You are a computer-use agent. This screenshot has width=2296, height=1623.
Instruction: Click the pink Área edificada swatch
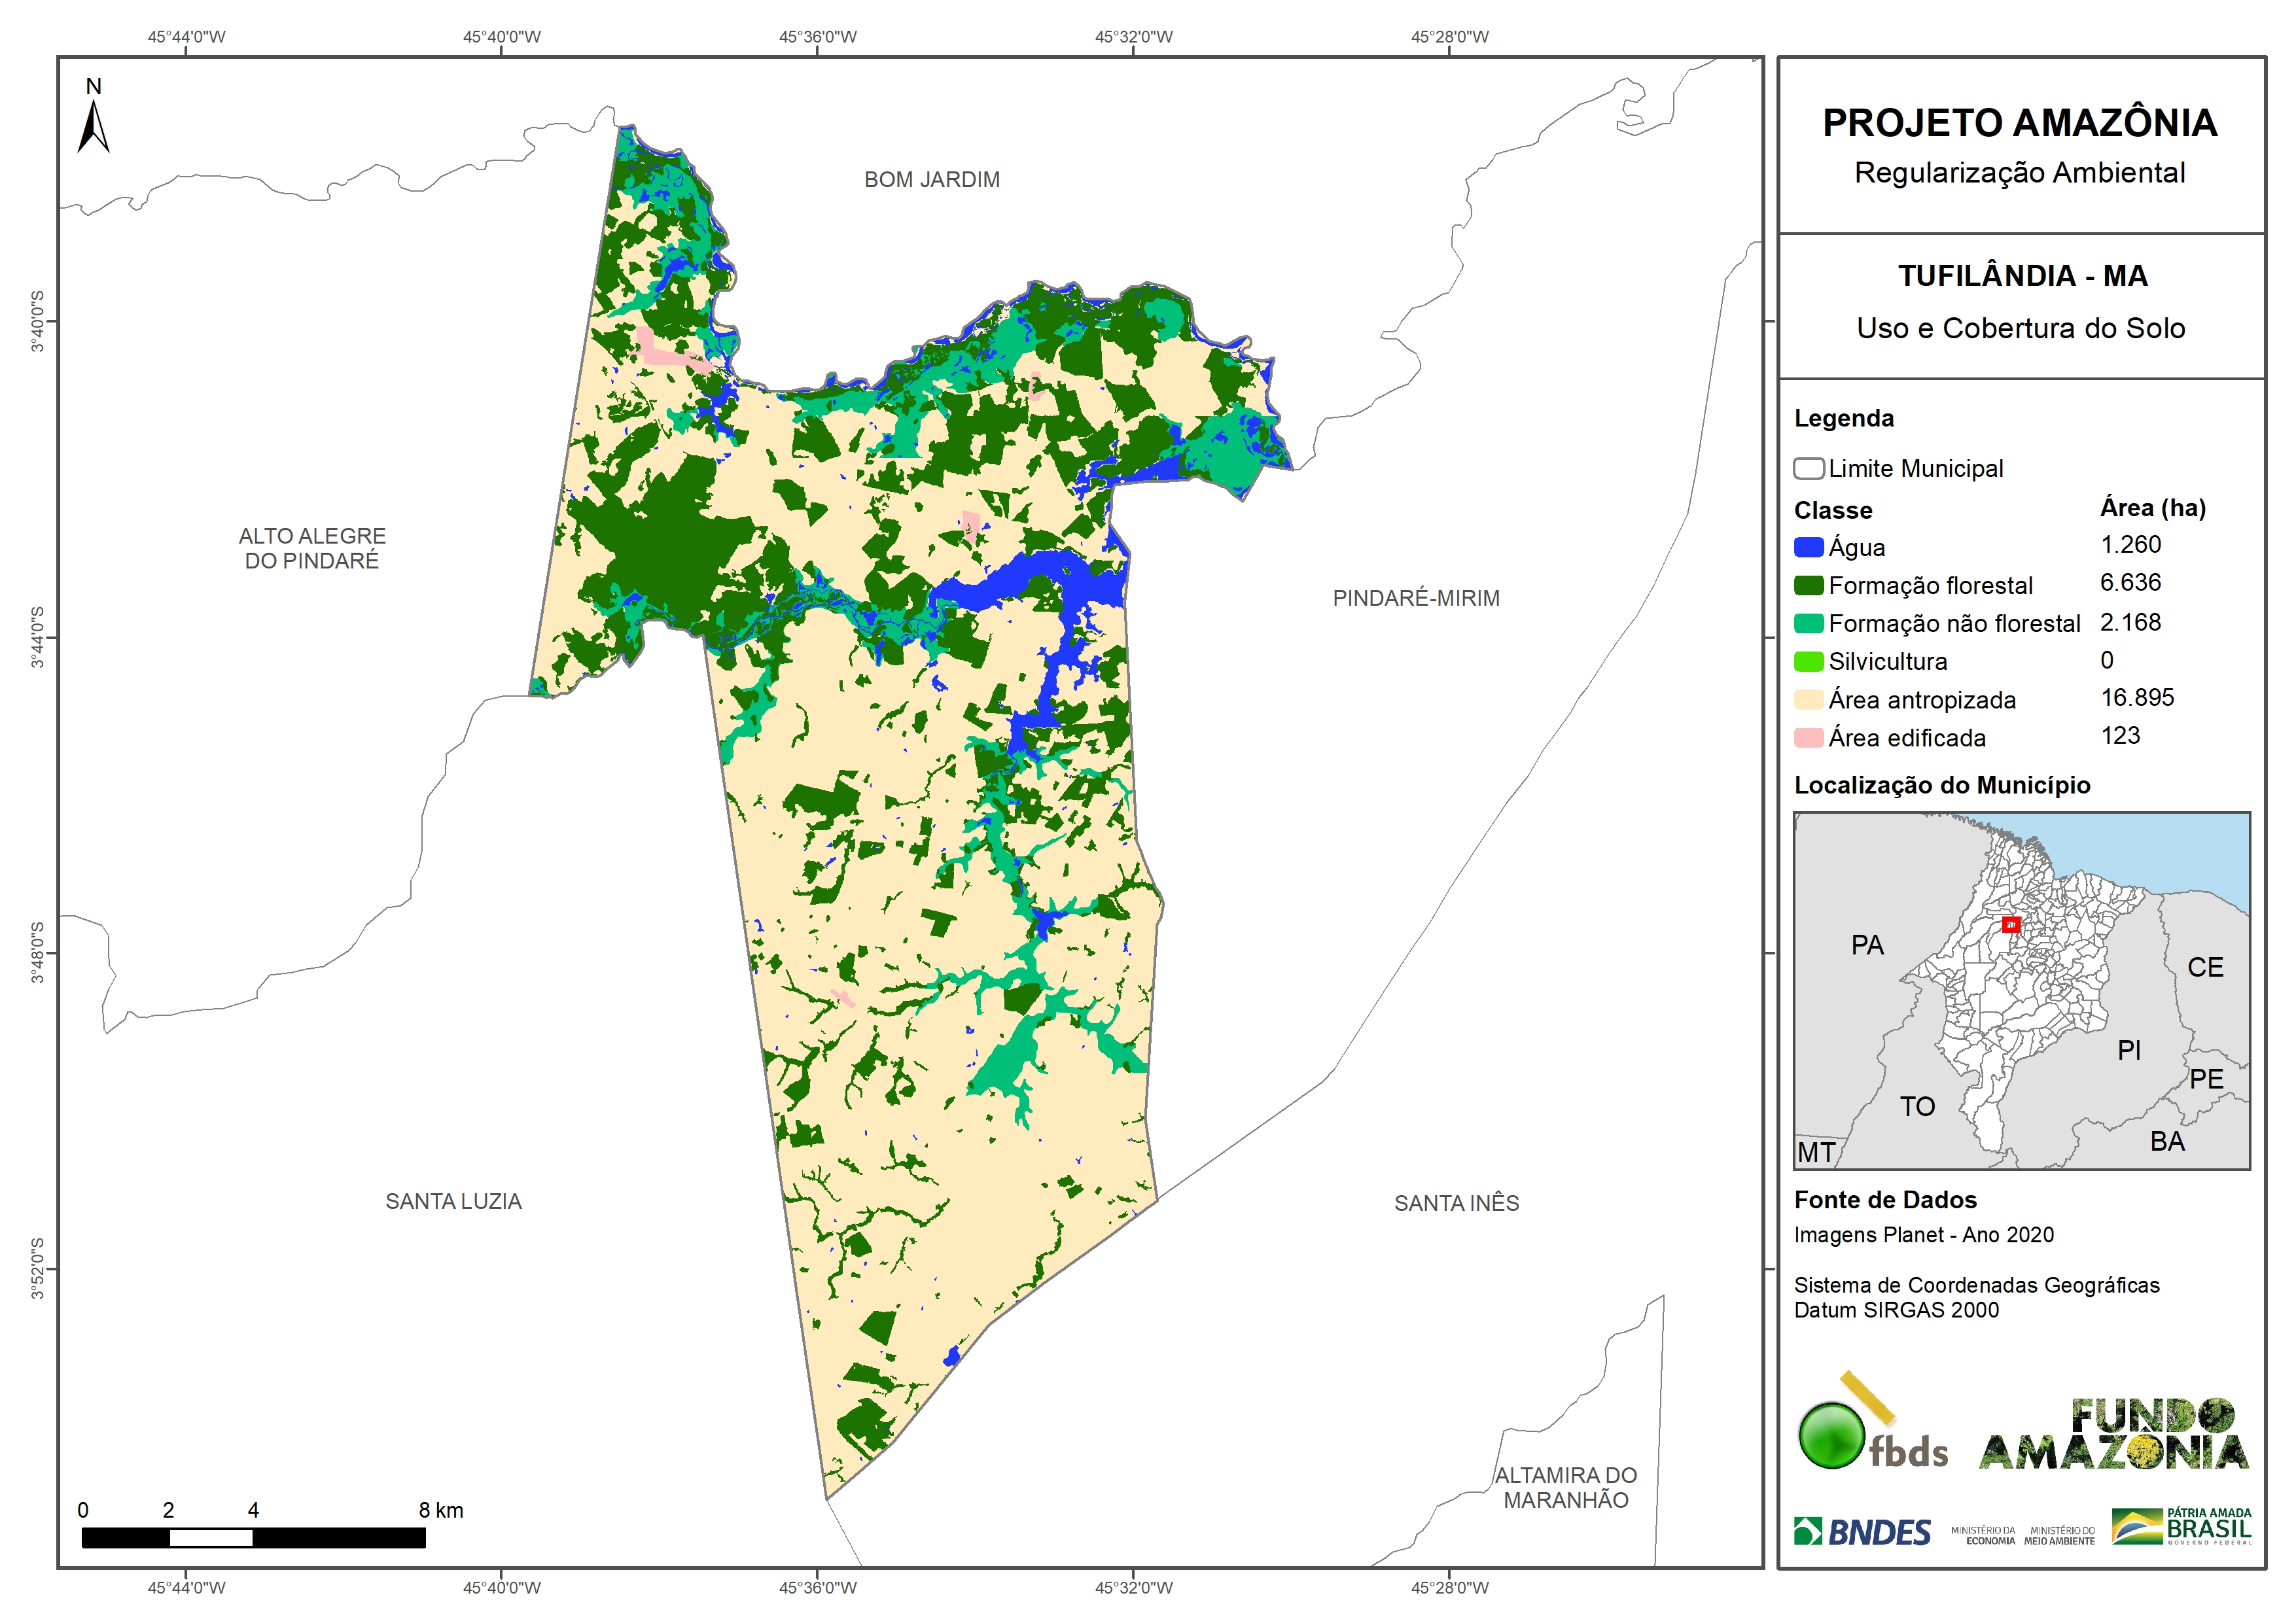tap(1808, 738)
